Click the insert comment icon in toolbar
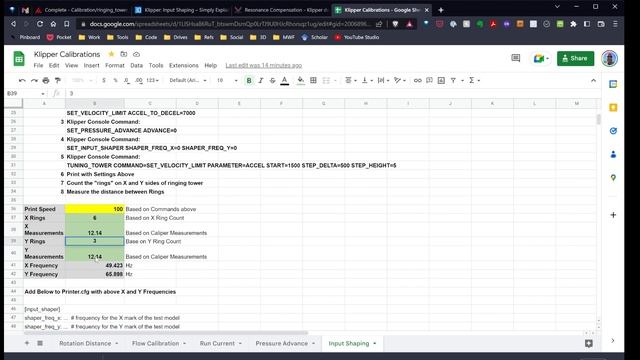 (x=429, y=80)
